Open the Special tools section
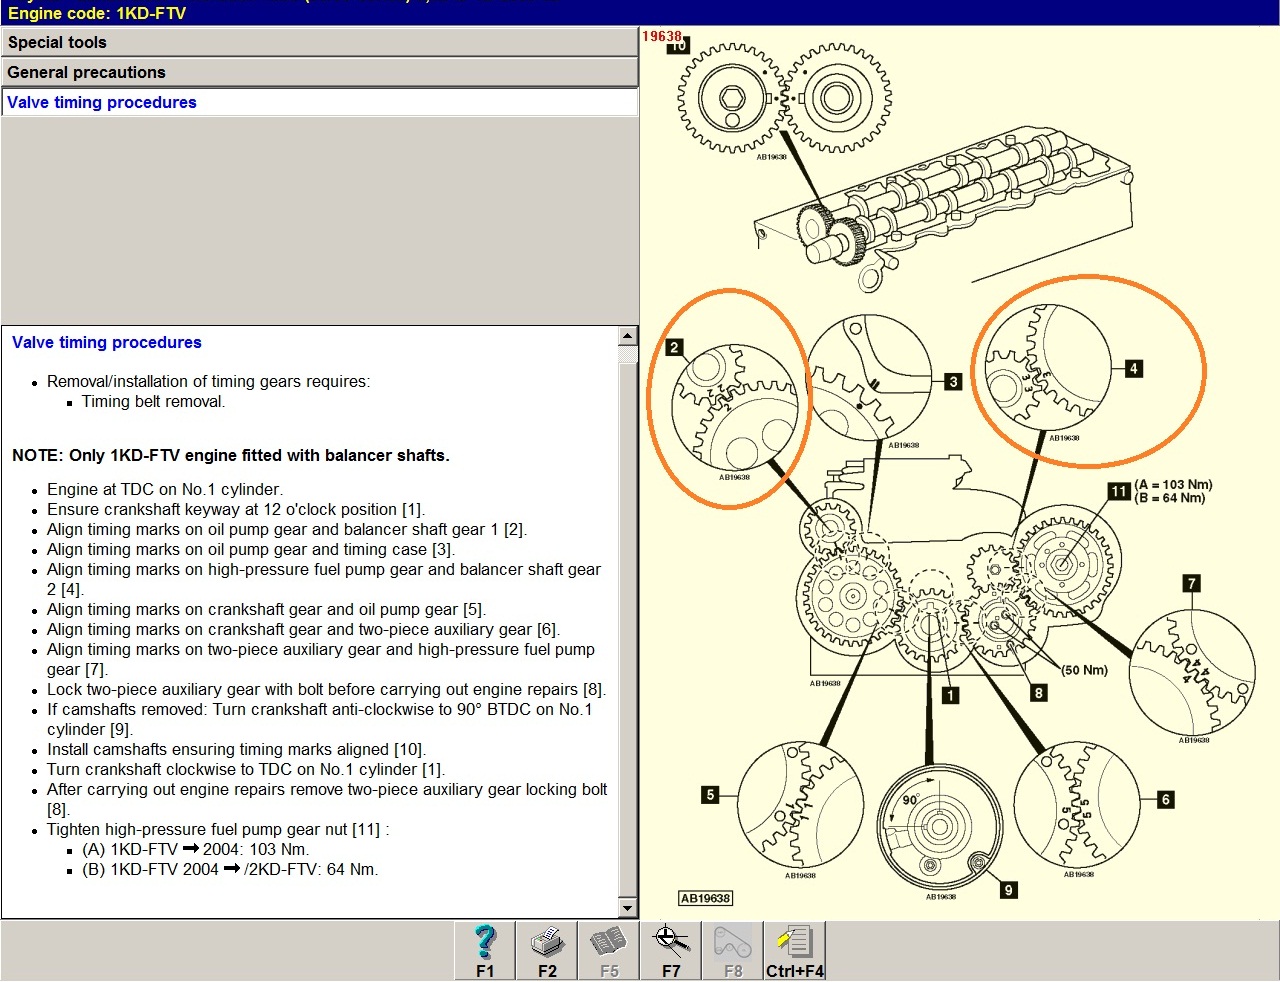 (319, 42)
